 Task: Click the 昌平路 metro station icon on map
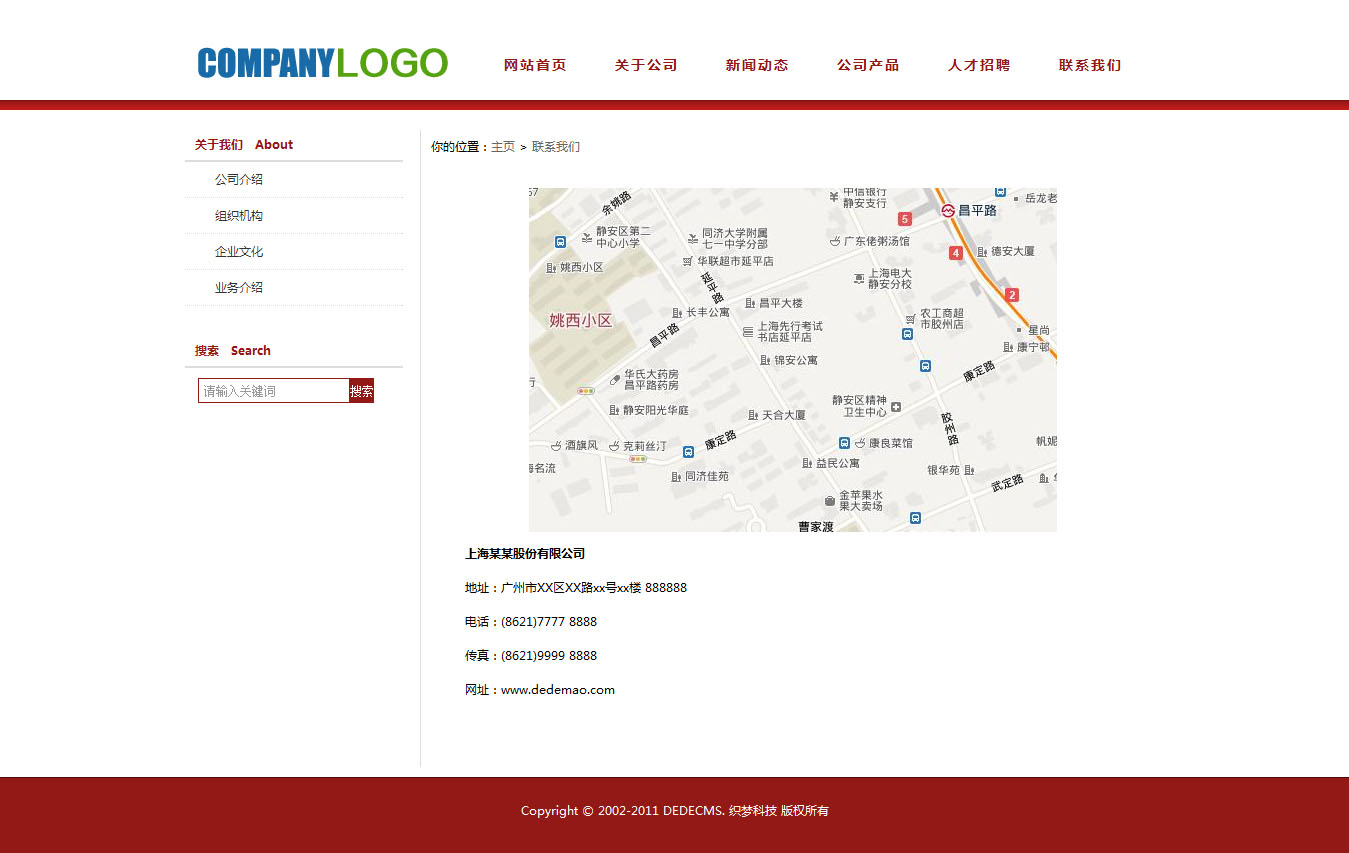click(x=948, y=210)
